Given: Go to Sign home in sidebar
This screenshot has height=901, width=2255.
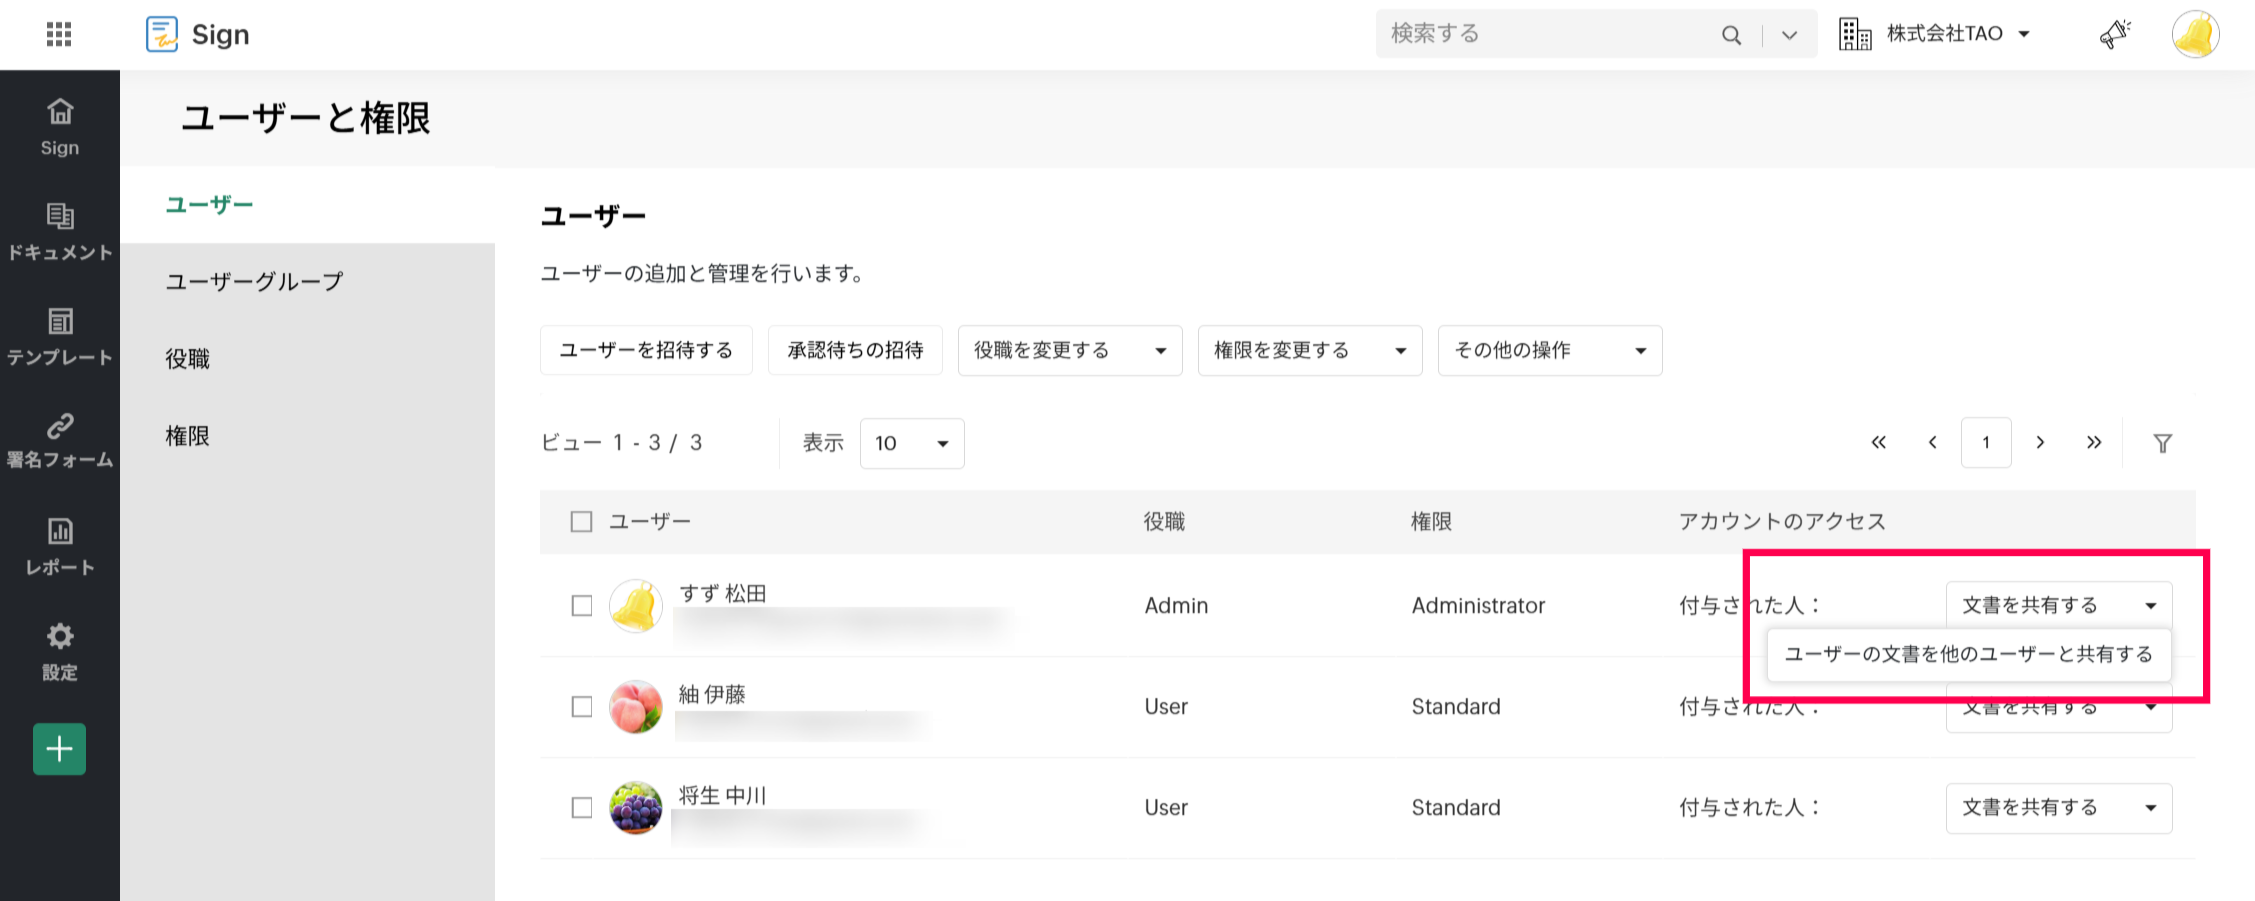Looking at the screenshot, I should pos(60,126).
